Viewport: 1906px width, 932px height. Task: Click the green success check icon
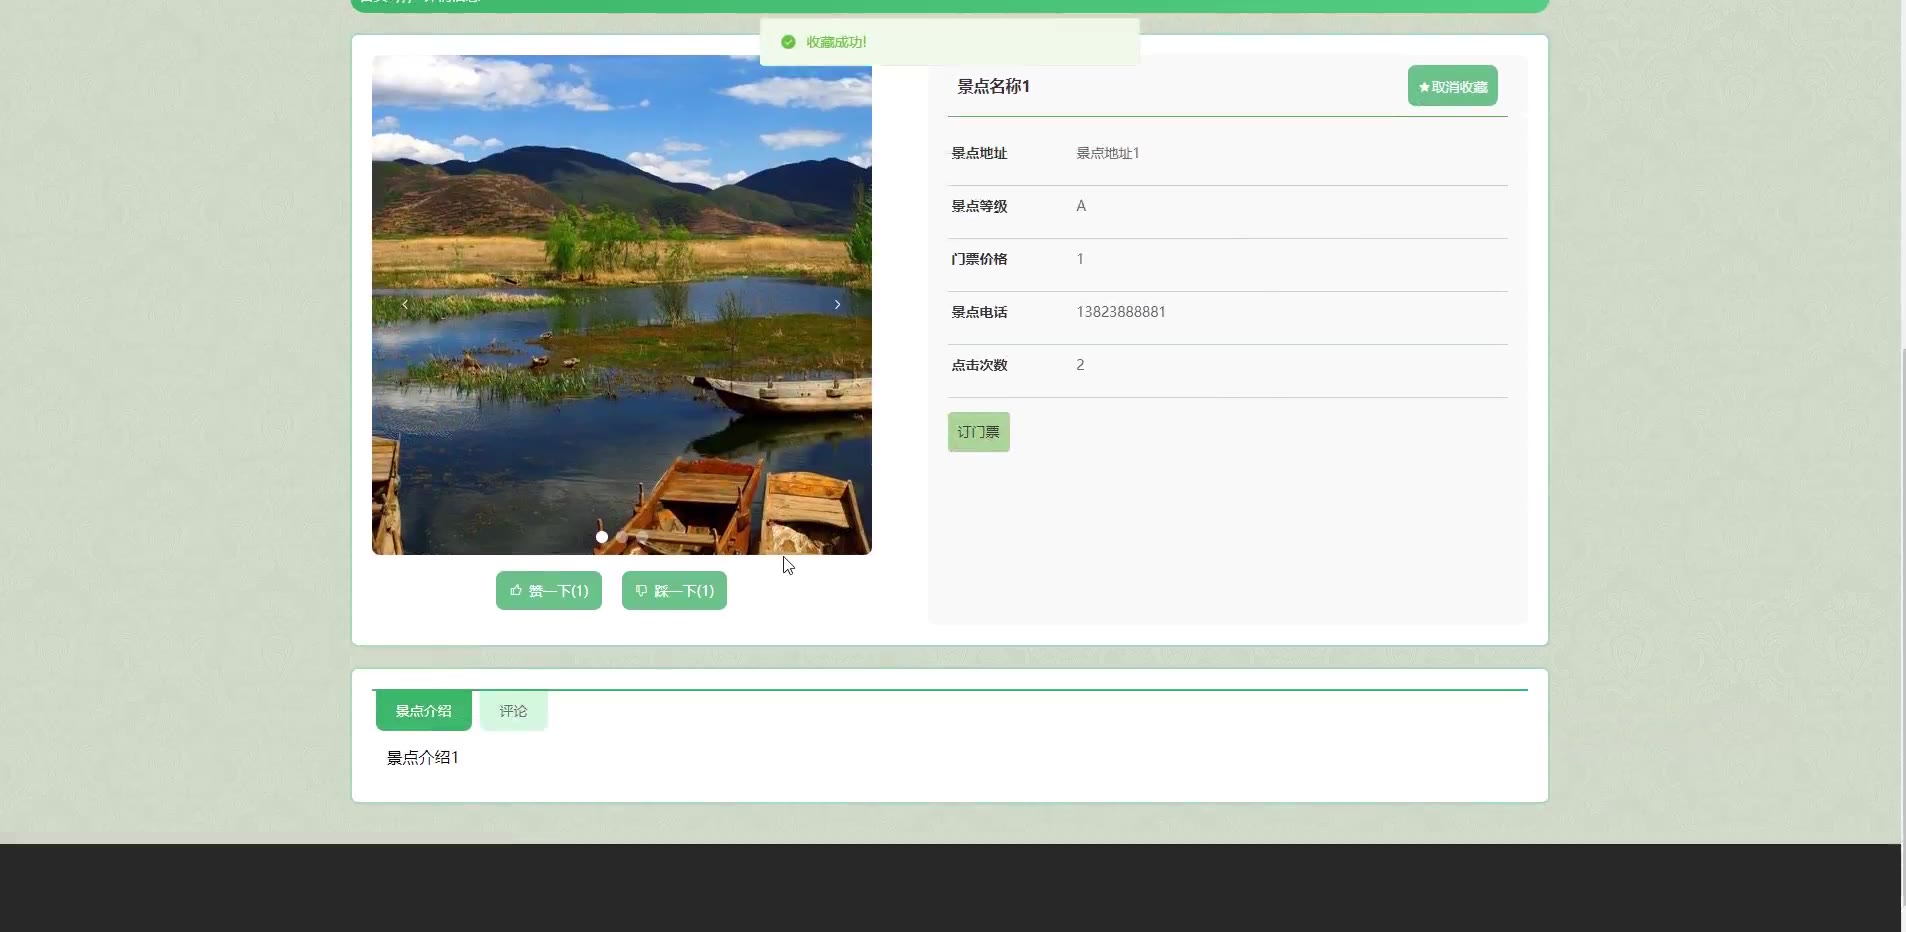(788, 42)
